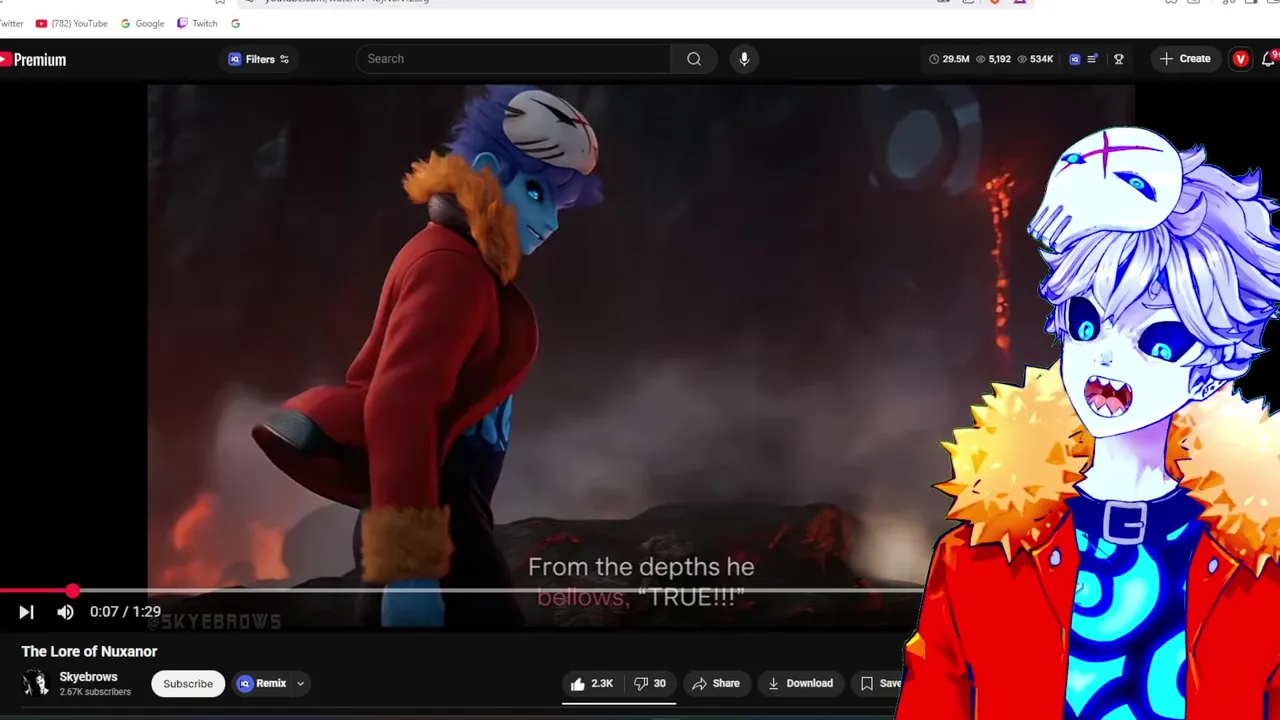
Task: Mute the video with the speaker icon
Action: coord(65,612)
